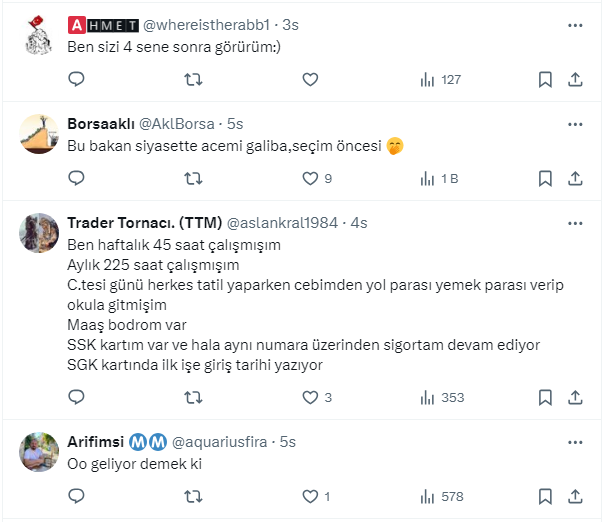Like the Borsaaklı tweet with 9 likes

[x=310, y=179]
